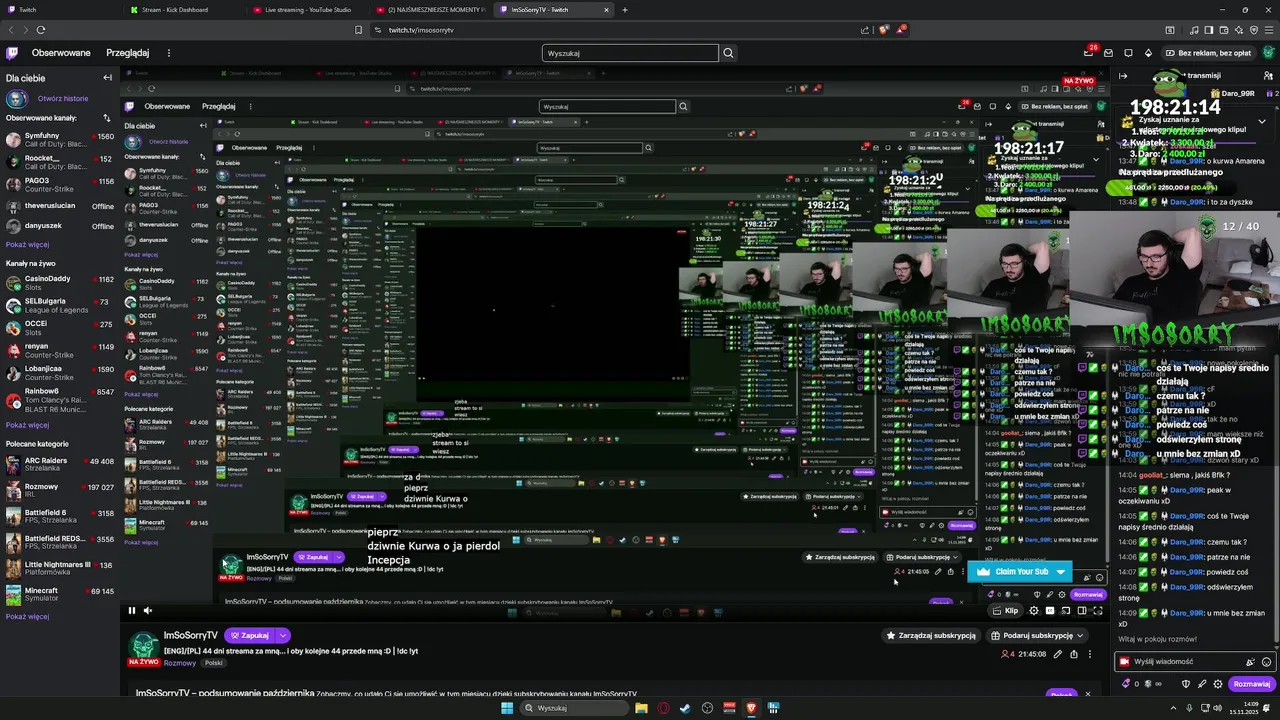Open new browser tab plus button
The height and width of the screenshot is (720, 1280).
point(625,10)
